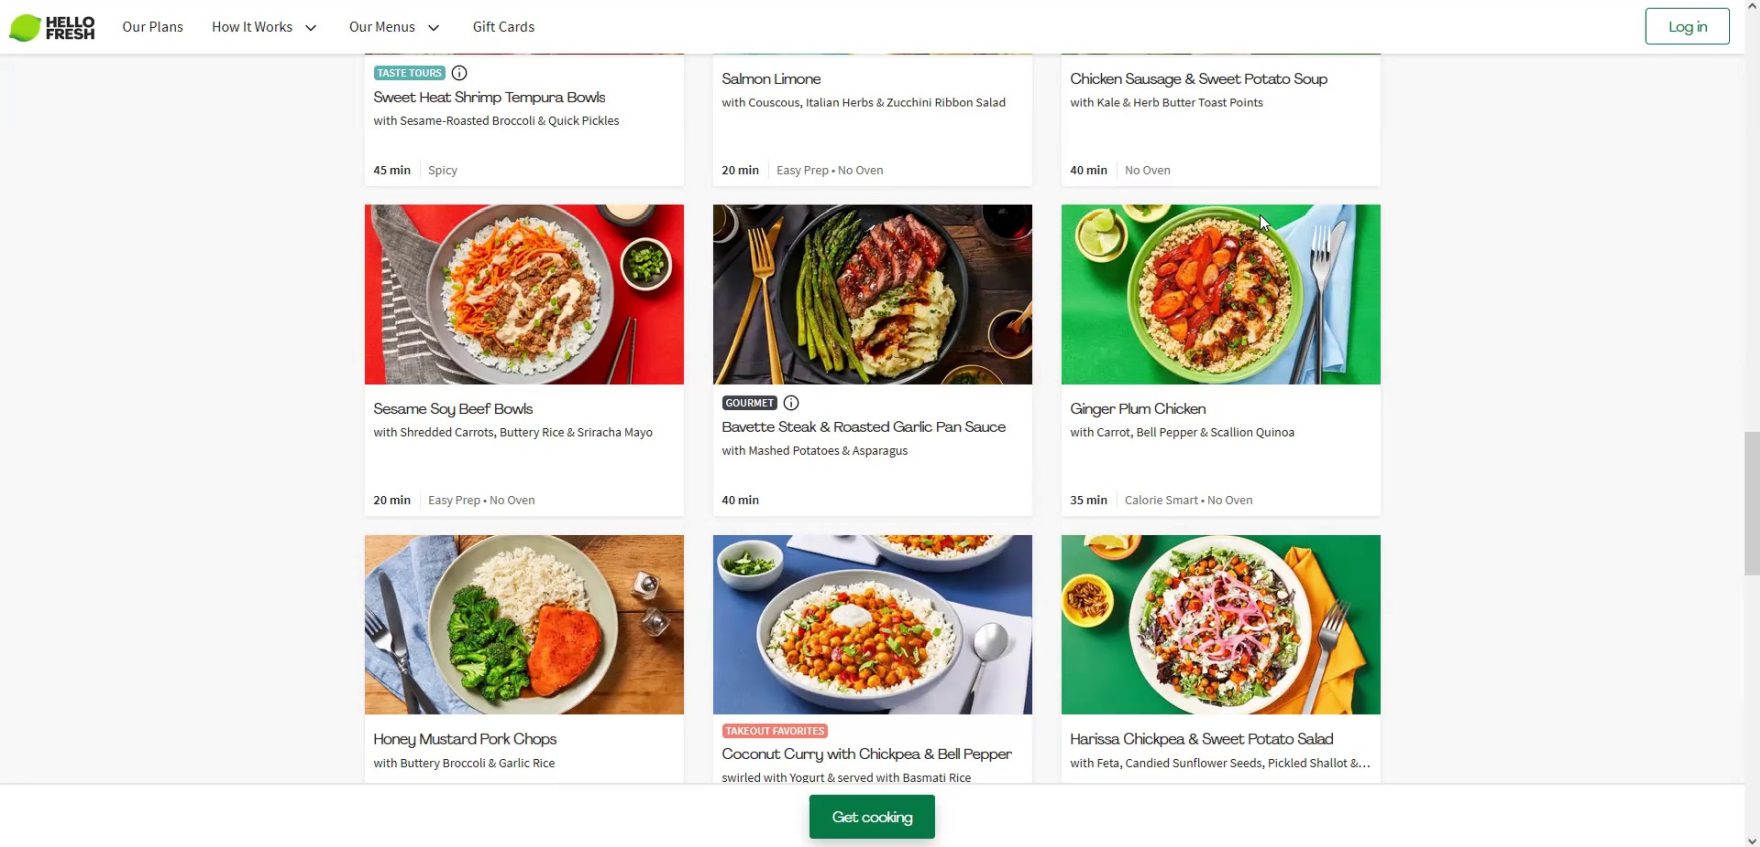
Task: Open the Our Plans menu item
Action: point(152,27)
